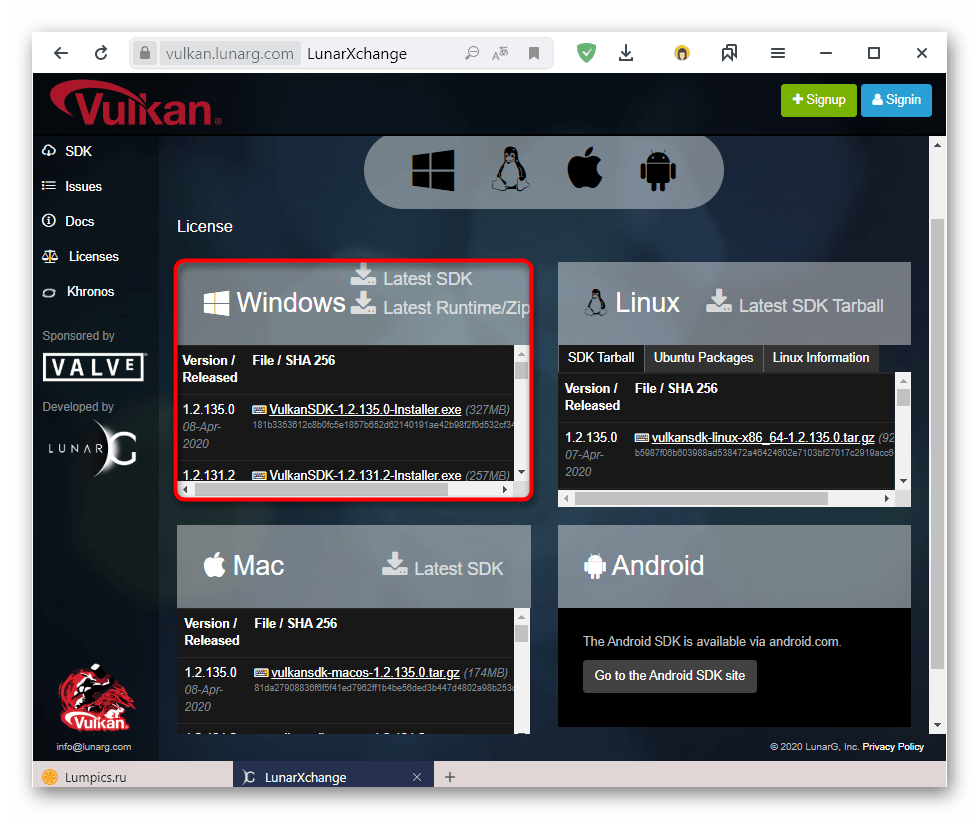Screen dimensions: 979x819
Task: Click the blue Signin button
Action: tap(896, 100)
